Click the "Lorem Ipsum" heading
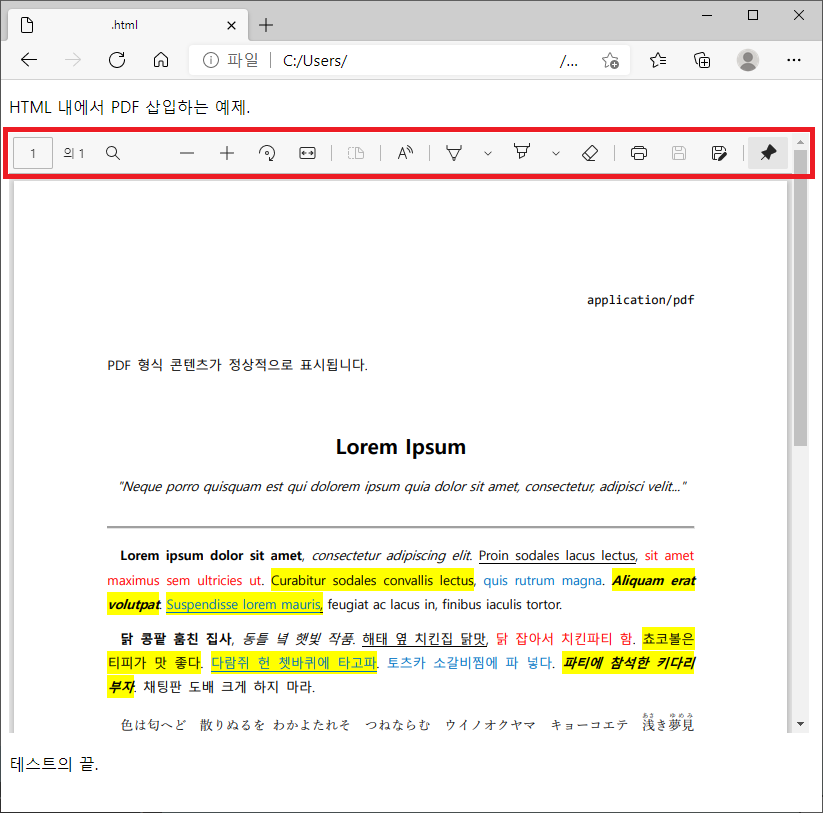 coord(400,447)
